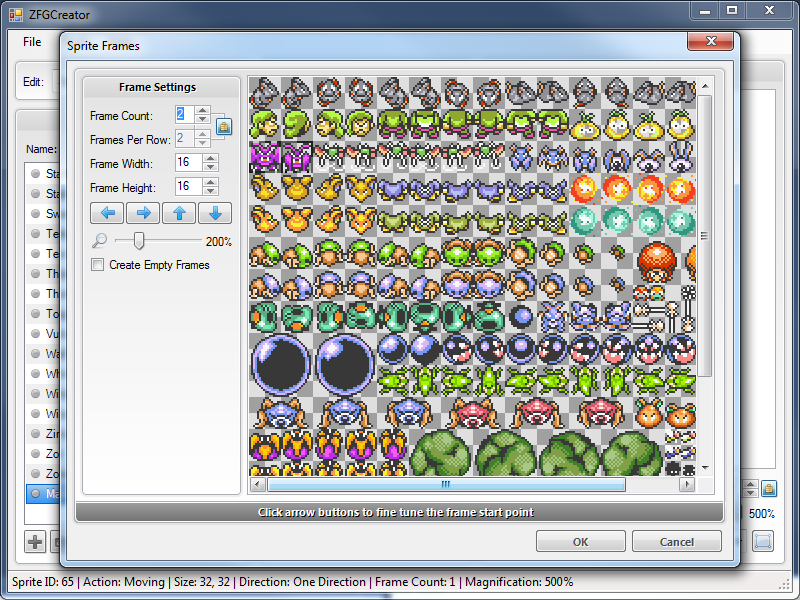Image resolution: width=800 pixels, height=600 pixels.
Task: Click 'Magnification: 500%' in the status bar
Action: tap(519, 582)
